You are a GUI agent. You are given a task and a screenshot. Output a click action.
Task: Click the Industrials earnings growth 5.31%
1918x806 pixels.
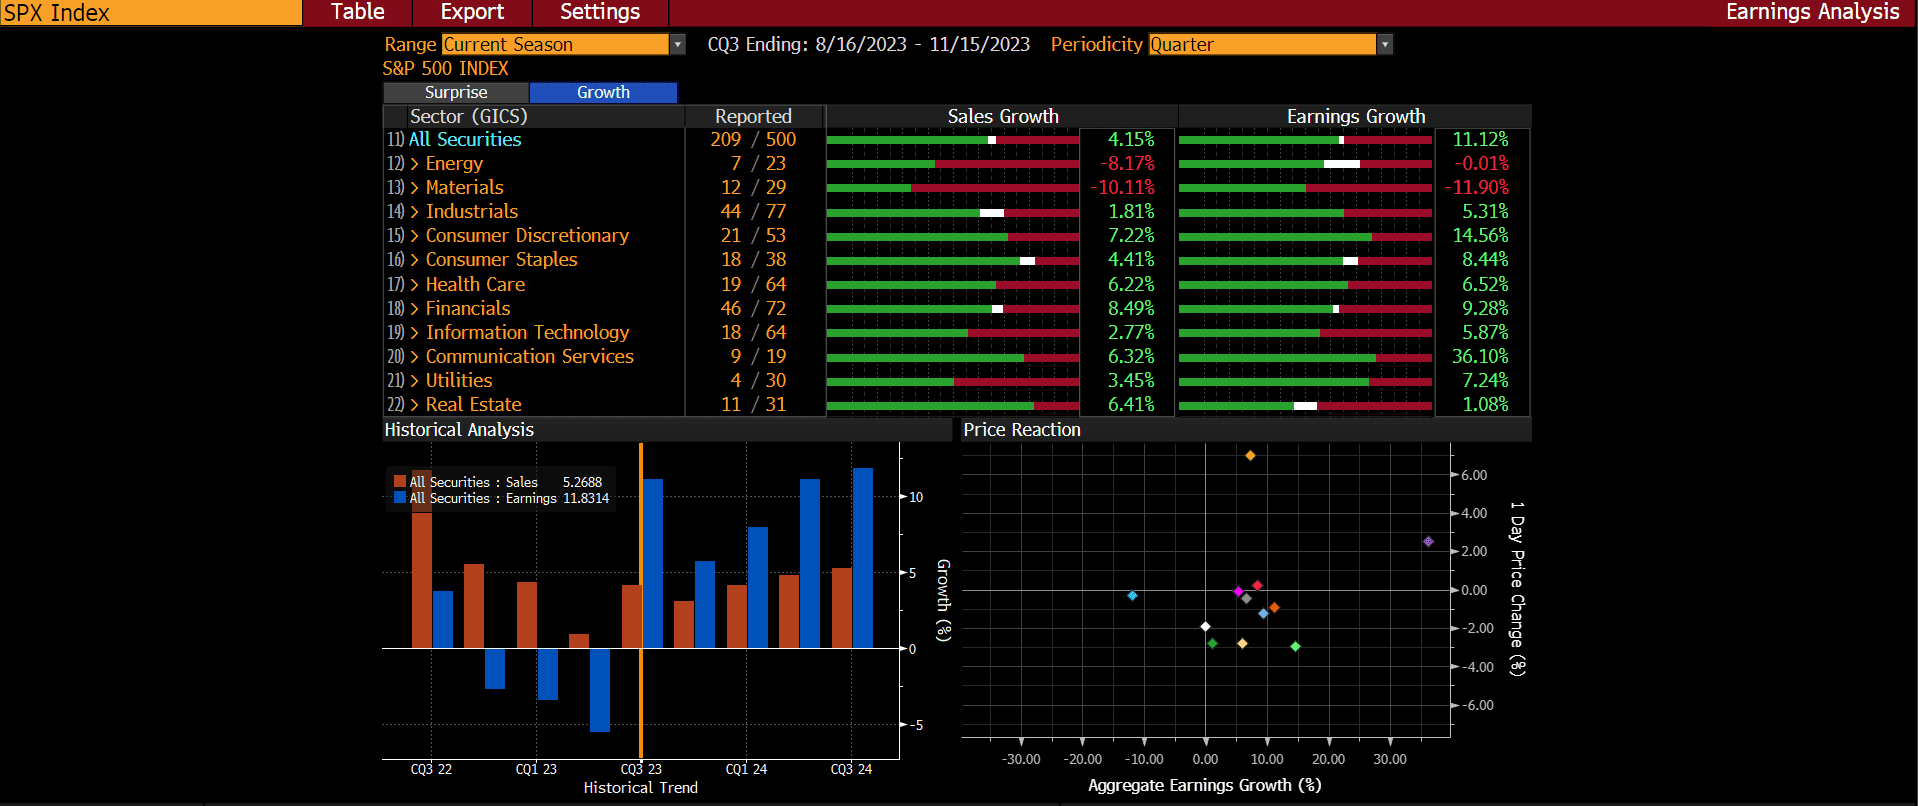[x=1485, y=211]
